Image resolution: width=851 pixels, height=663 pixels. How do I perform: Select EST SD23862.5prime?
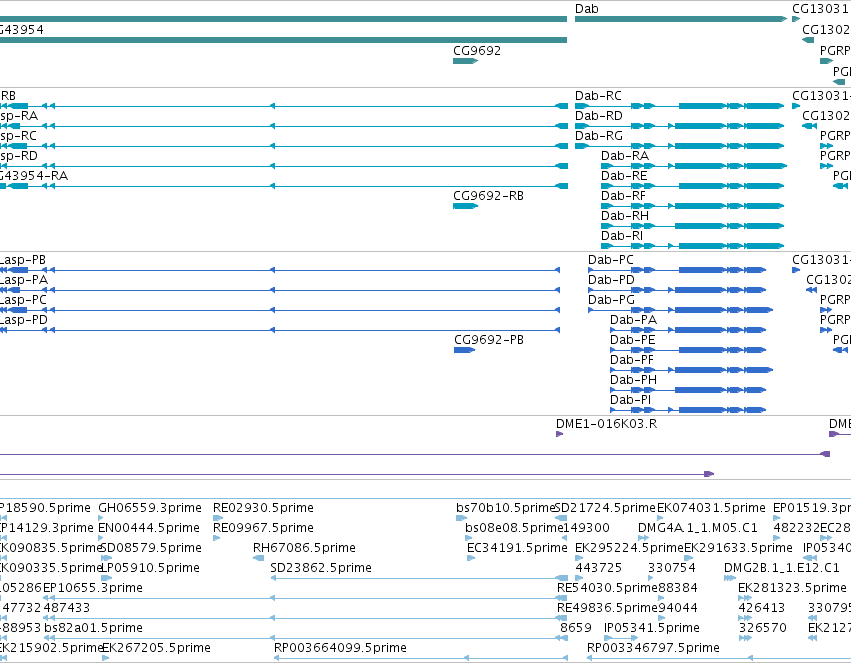[321, 569]
